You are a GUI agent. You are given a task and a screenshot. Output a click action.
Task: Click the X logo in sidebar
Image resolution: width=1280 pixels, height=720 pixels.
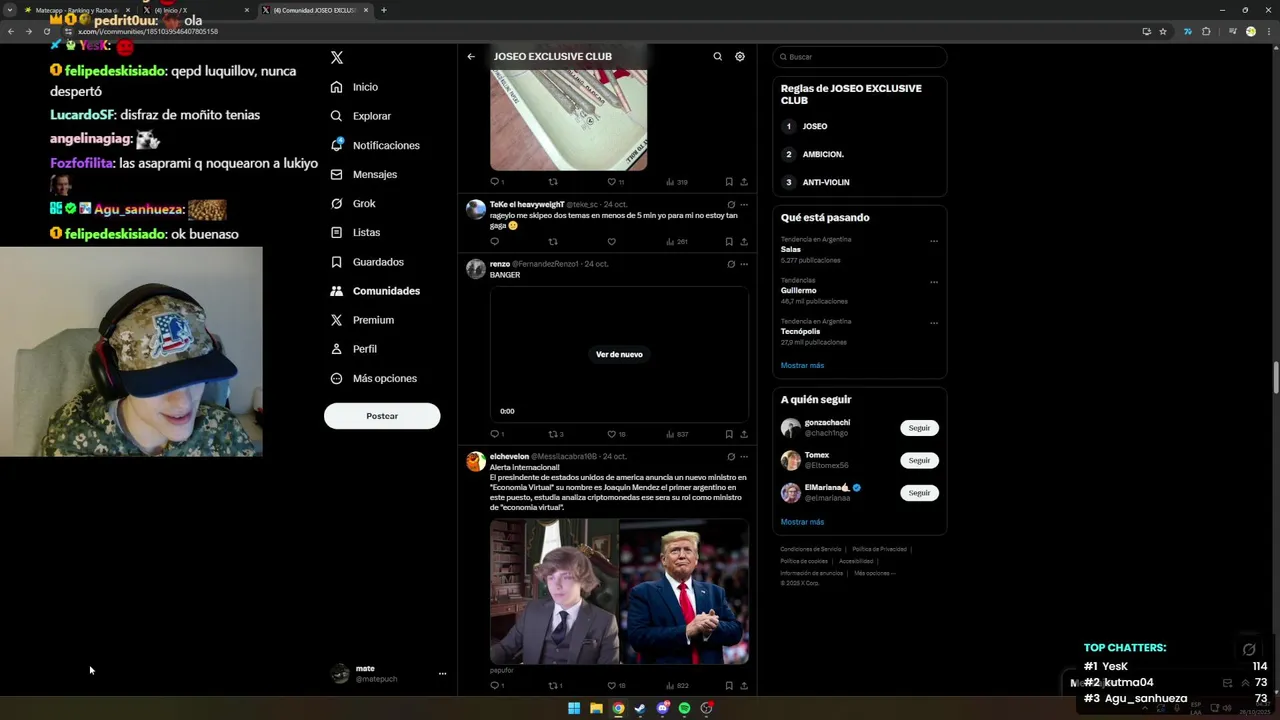(x=337, y=58)
